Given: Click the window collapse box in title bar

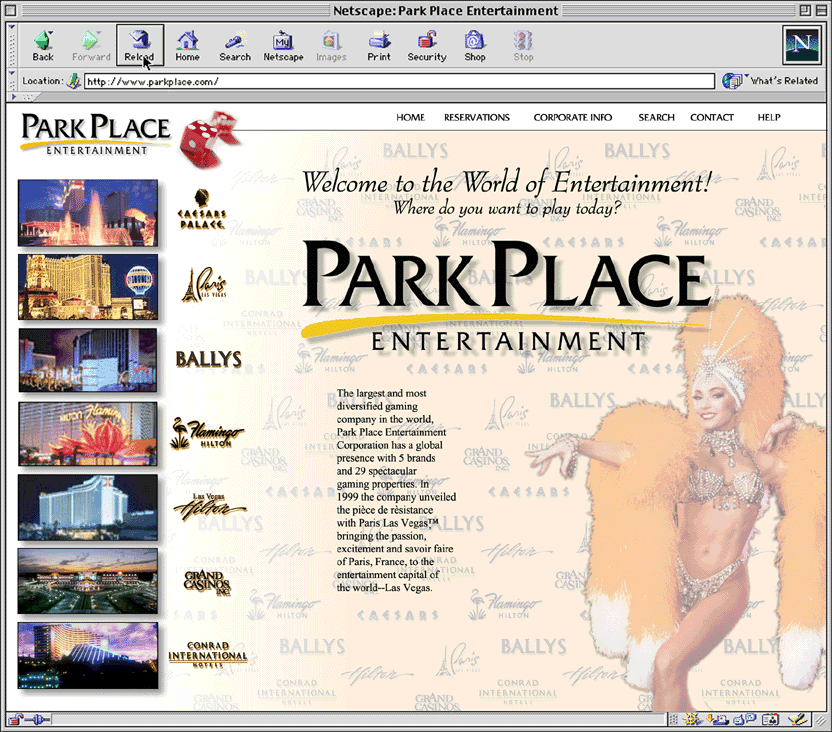Looking at the screenshot, I should (x=820, y=10).
